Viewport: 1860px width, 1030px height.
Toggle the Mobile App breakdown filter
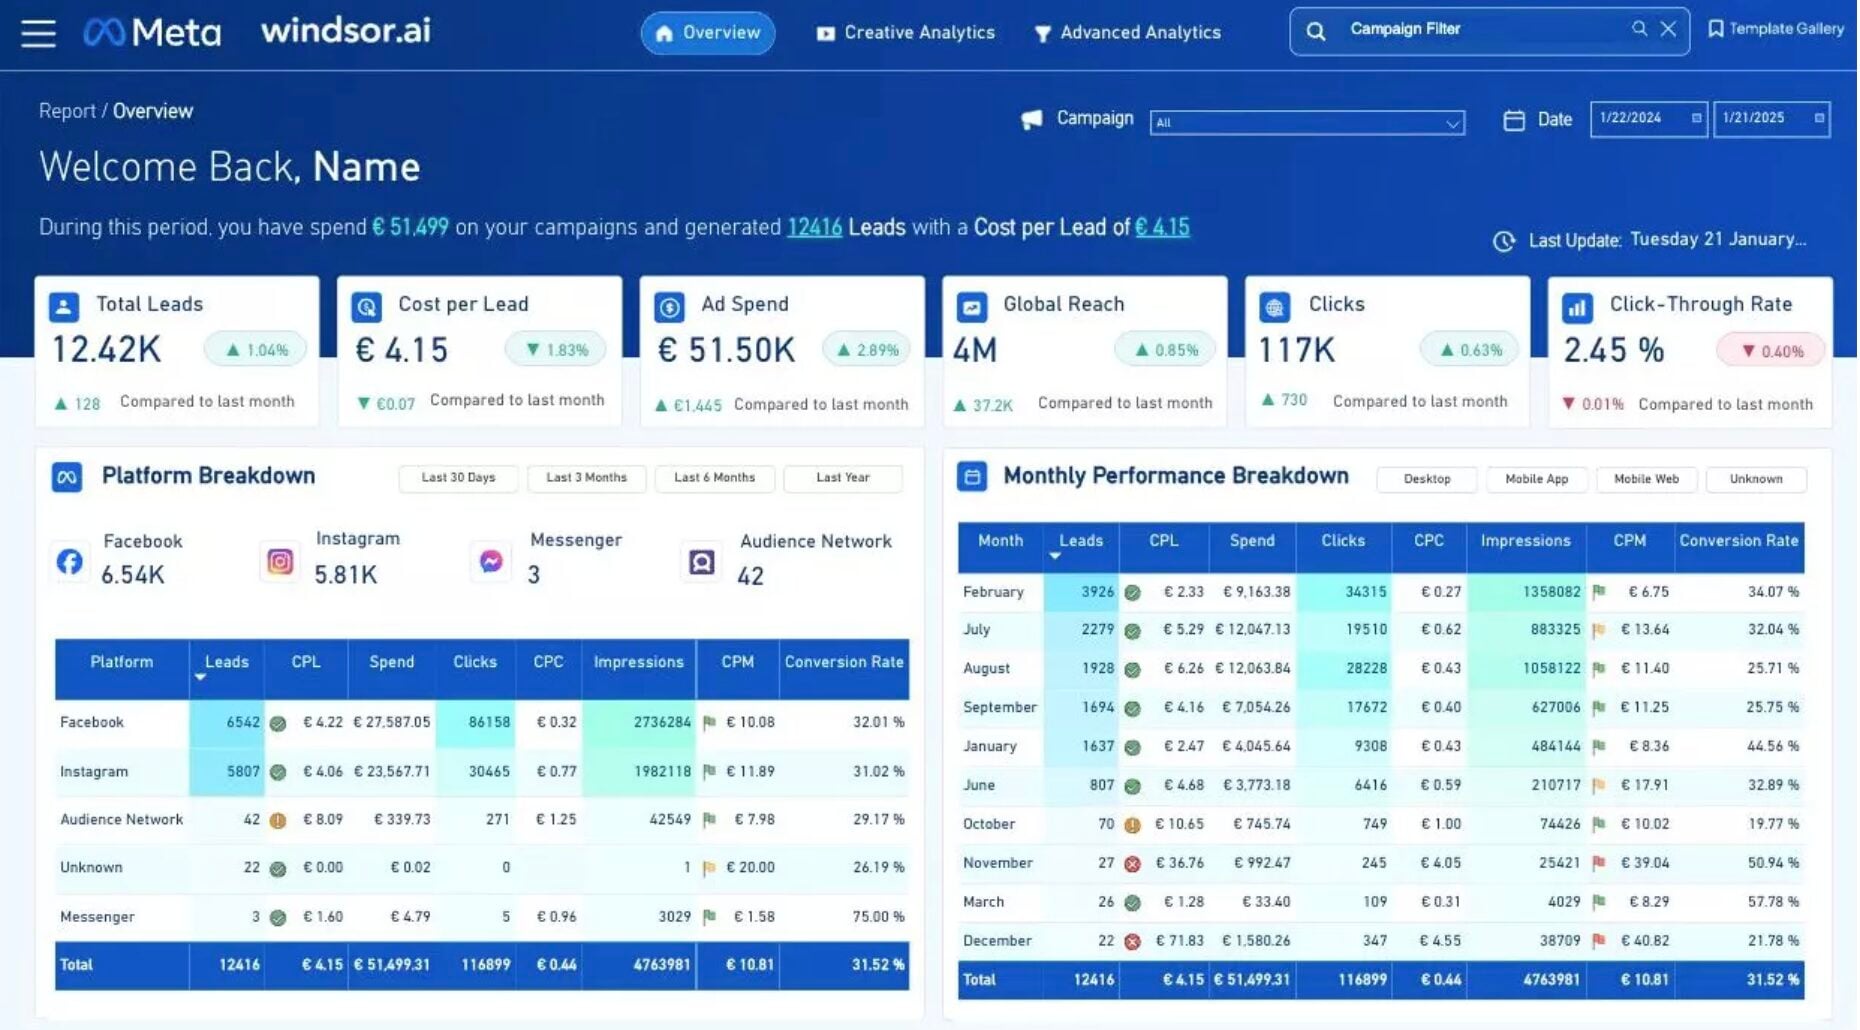(1536, 479)
